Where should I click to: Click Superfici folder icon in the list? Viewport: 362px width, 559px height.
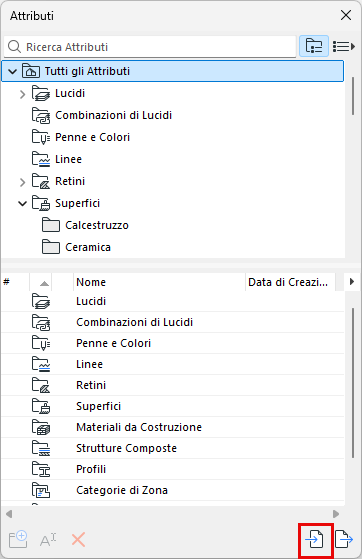(41, 406)
